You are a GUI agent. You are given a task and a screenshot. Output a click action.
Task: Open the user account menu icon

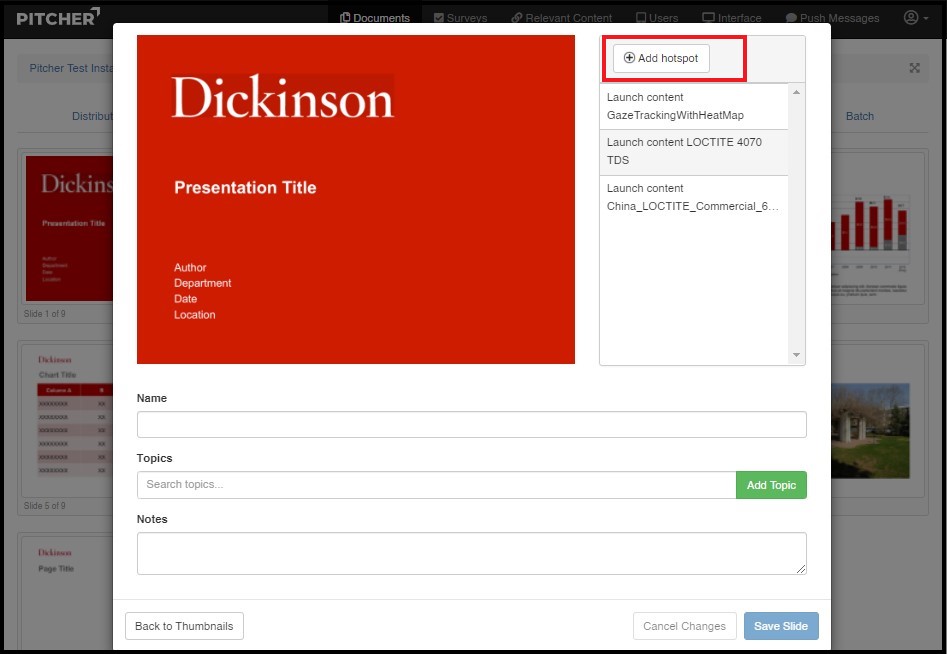point(916,18)
